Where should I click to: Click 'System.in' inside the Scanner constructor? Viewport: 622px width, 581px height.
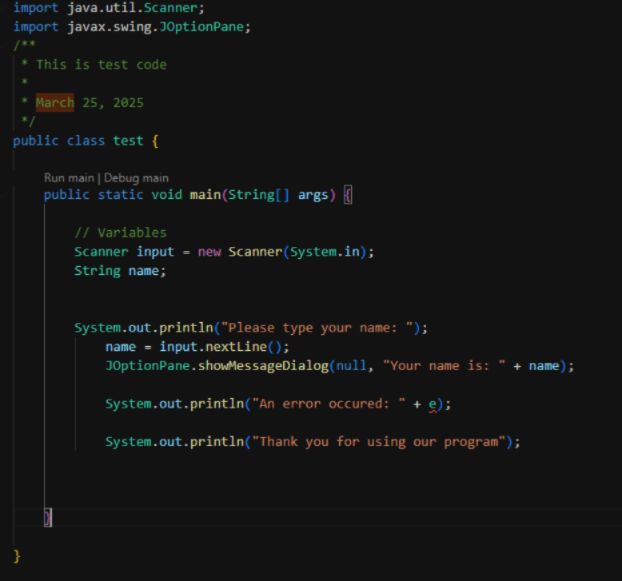pos(325,252)
